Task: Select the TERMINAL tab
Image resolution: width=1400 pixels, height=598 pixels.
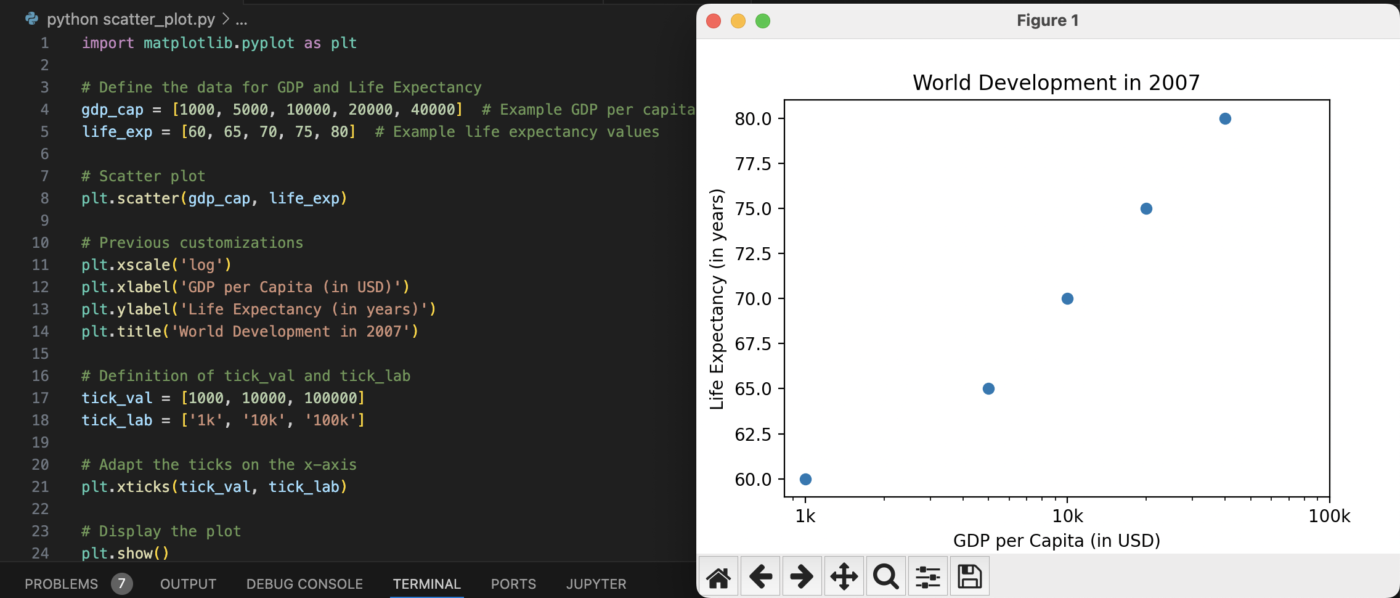Action: click(426, 584)
